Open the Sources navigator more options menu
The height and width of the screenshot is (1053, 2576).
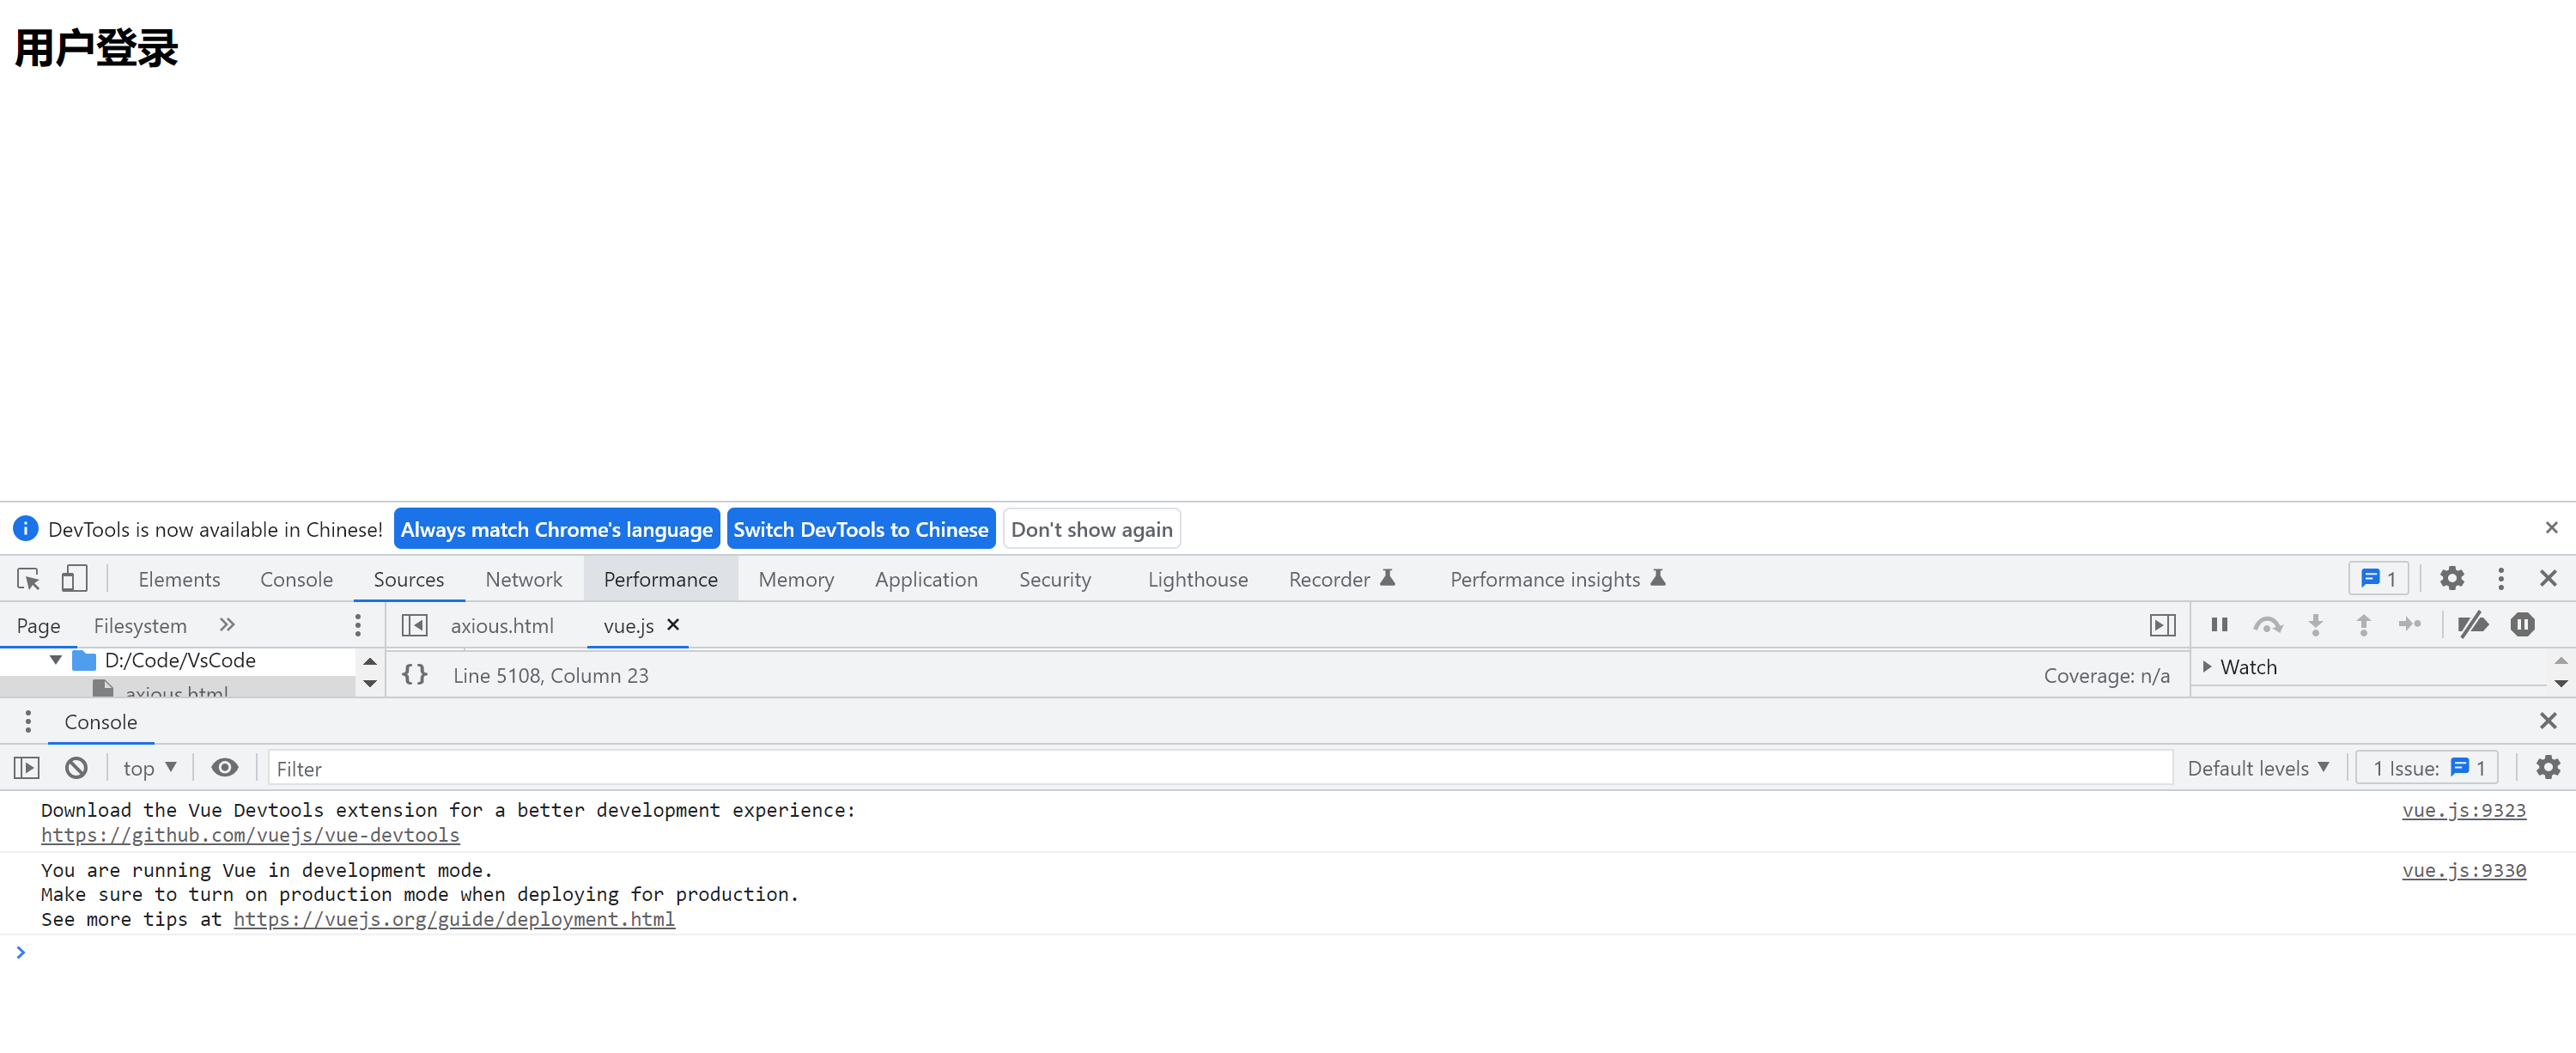358,625
